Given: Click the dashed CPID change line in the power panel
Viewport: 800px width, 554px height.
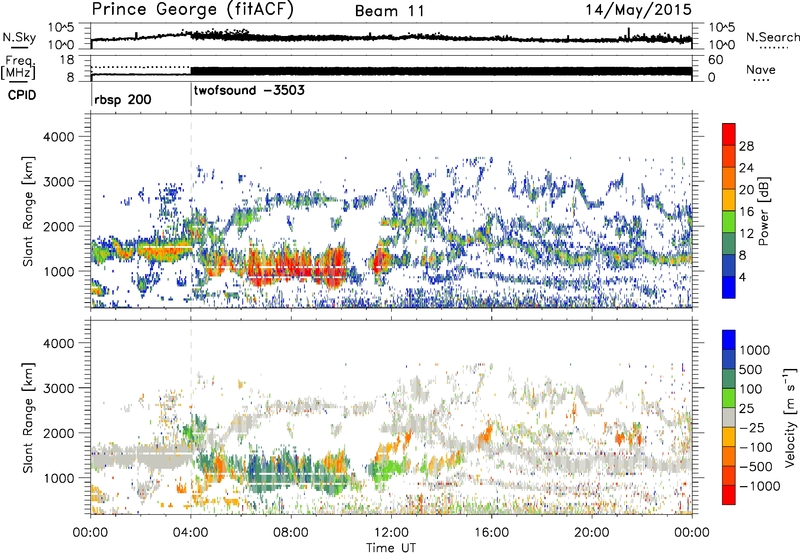Looking at the screenshot, I should pyautogui.click(x=191, y=211).
